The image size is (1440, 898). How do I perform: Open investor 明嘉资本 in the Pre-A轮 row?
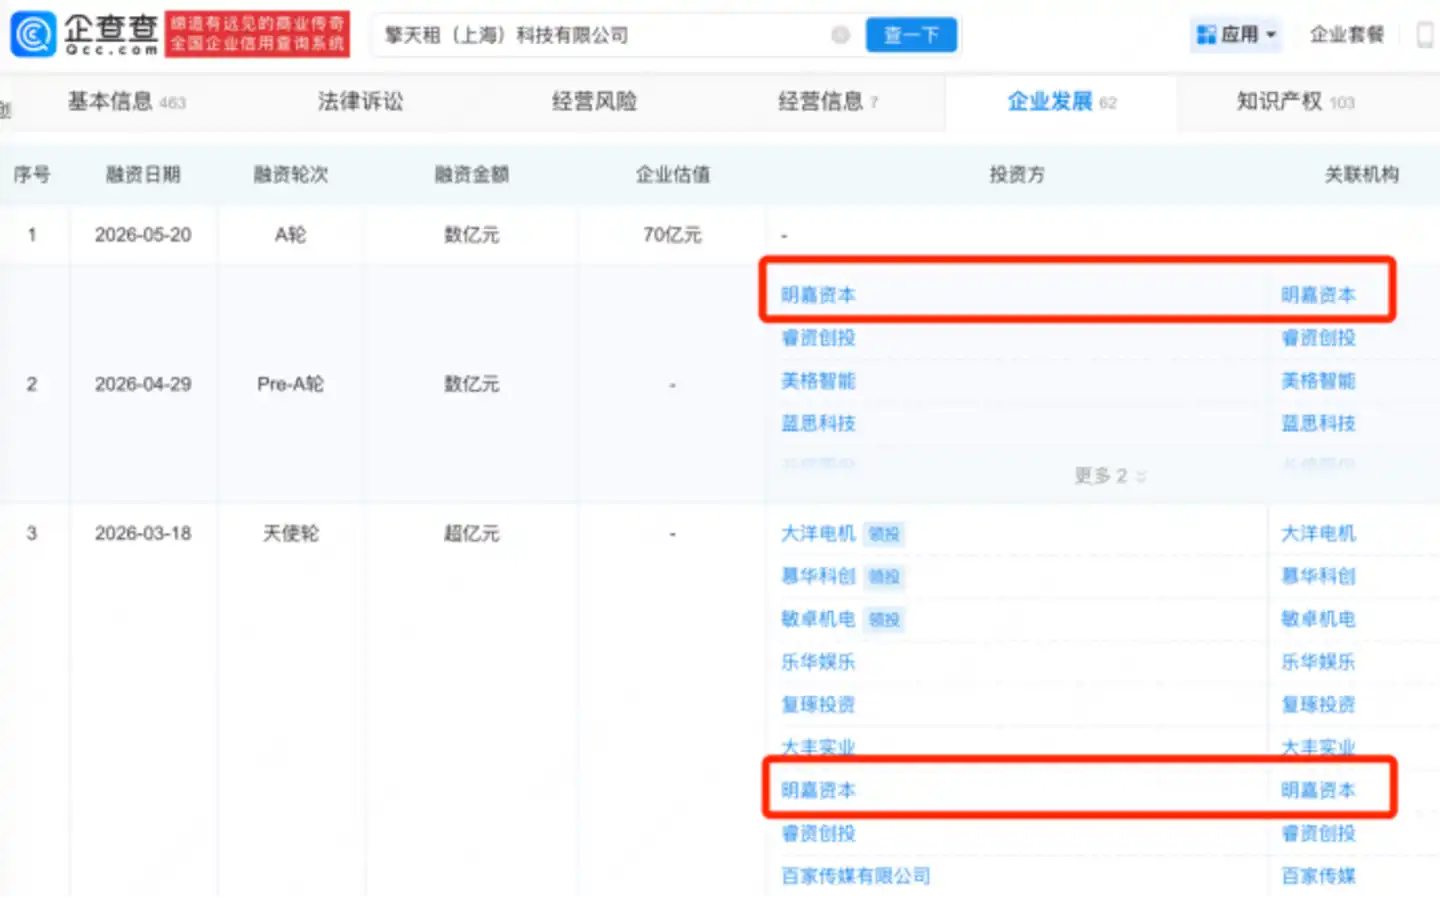coord(818,295)
